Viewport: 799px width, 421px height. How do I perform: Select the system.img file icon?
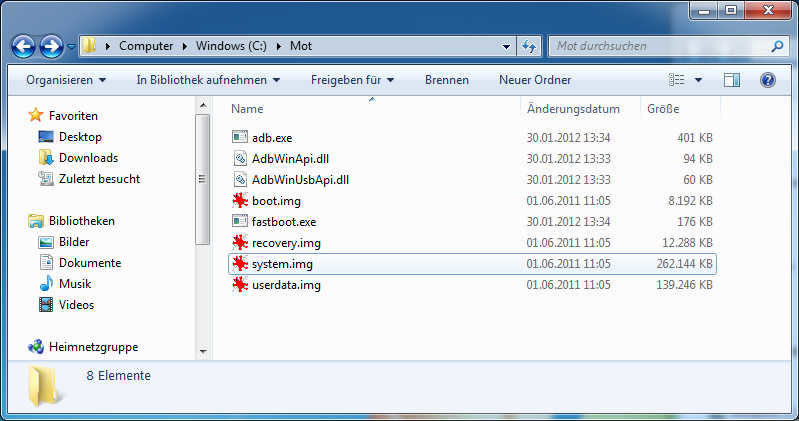240,264
